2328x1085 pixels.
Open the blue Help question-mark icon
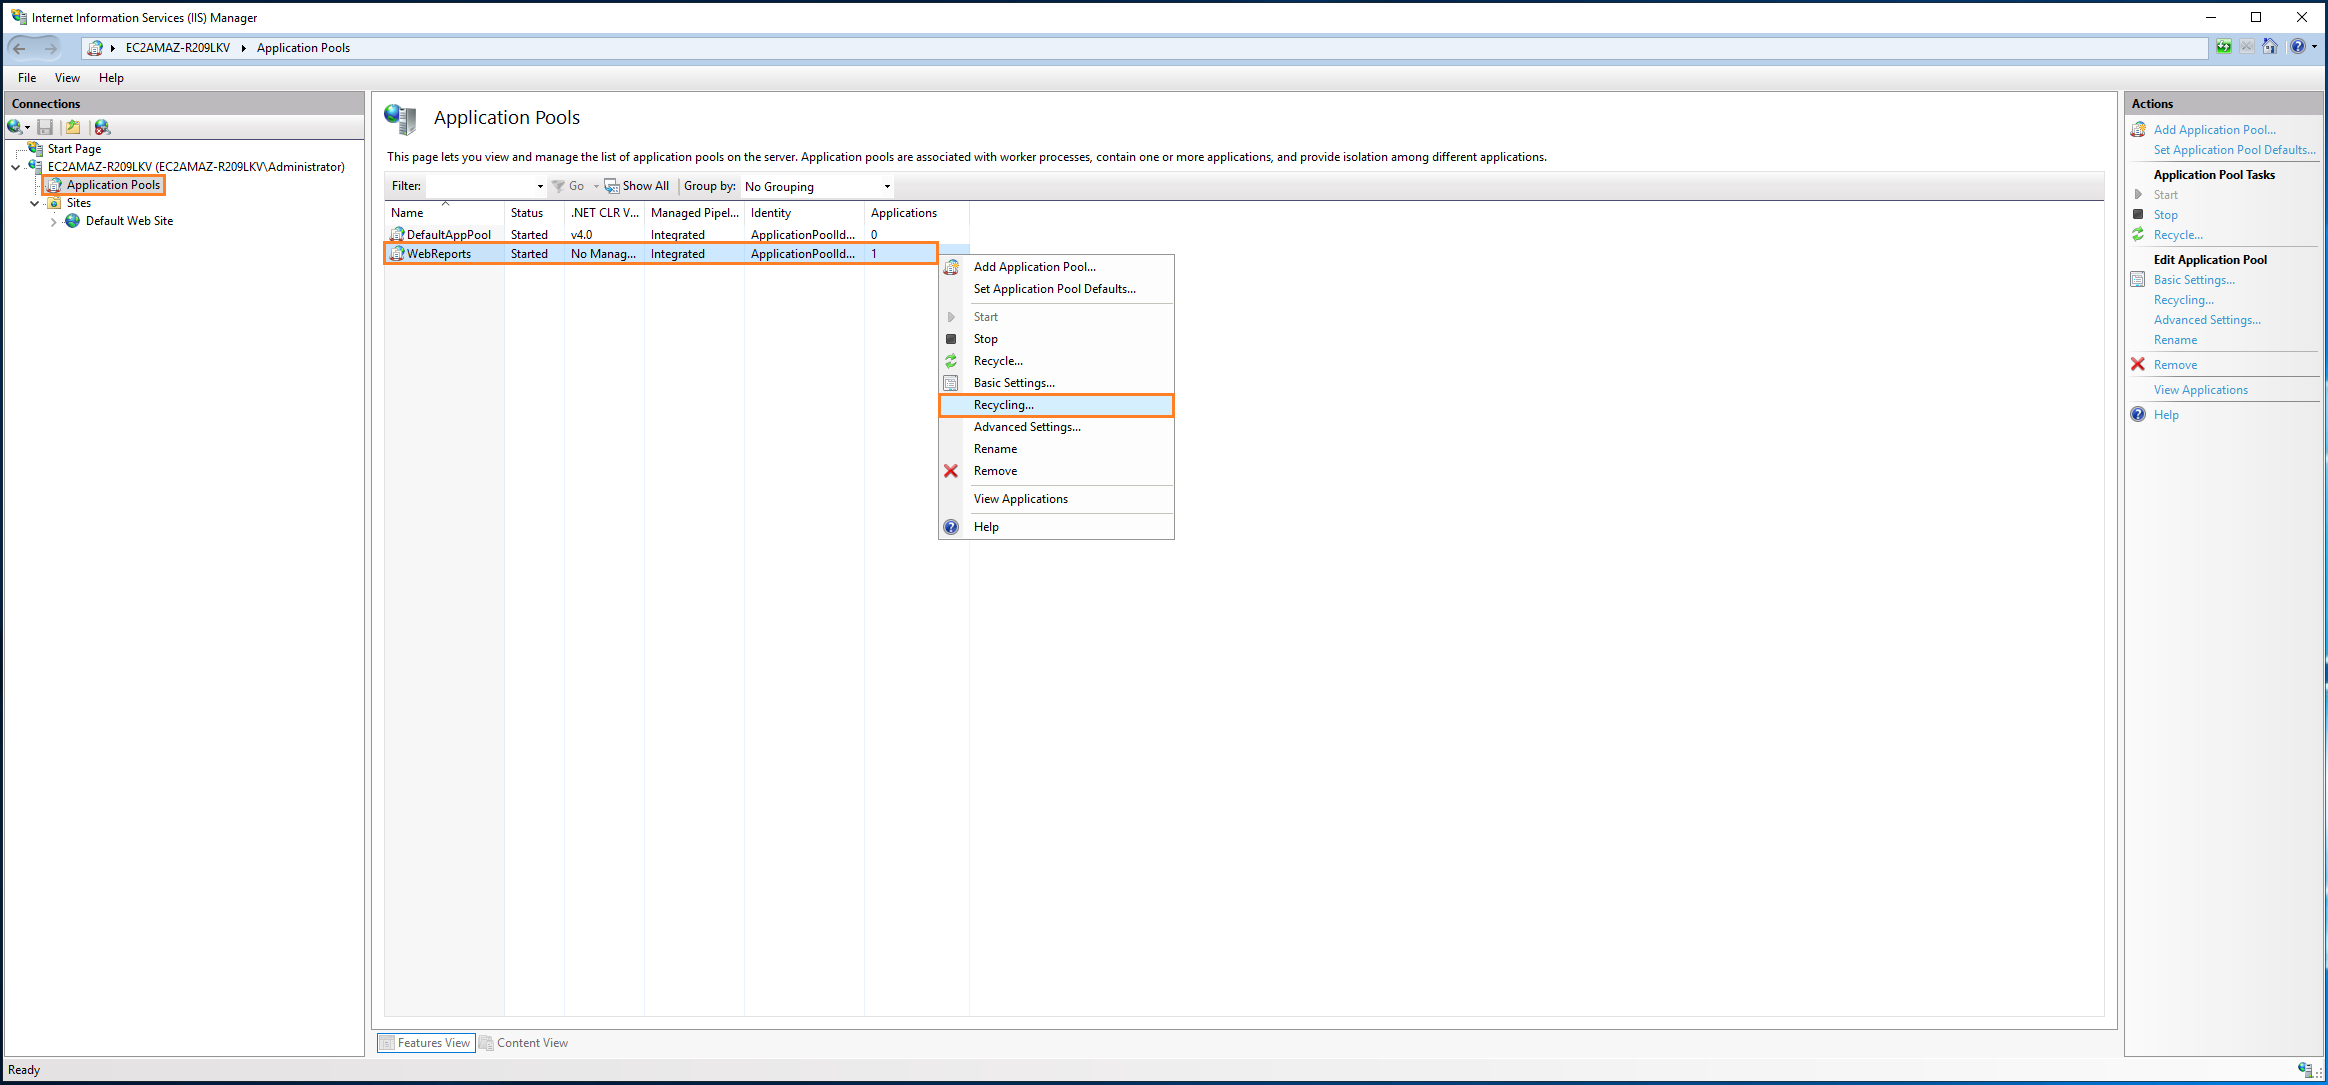(x=2299, y=47)
